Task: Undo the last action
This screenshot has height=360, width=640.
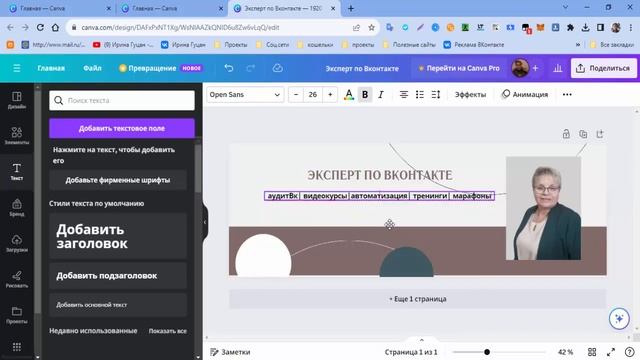Action: point(229,68)
